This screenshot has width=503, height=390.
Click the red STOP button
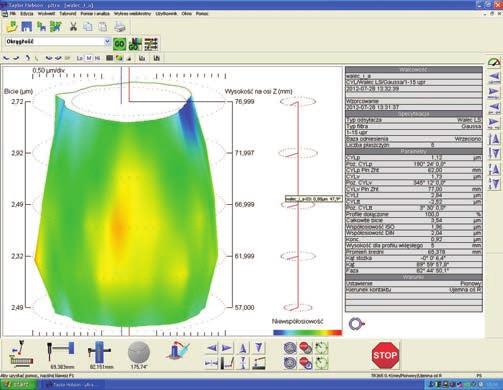tap(385, 355)
